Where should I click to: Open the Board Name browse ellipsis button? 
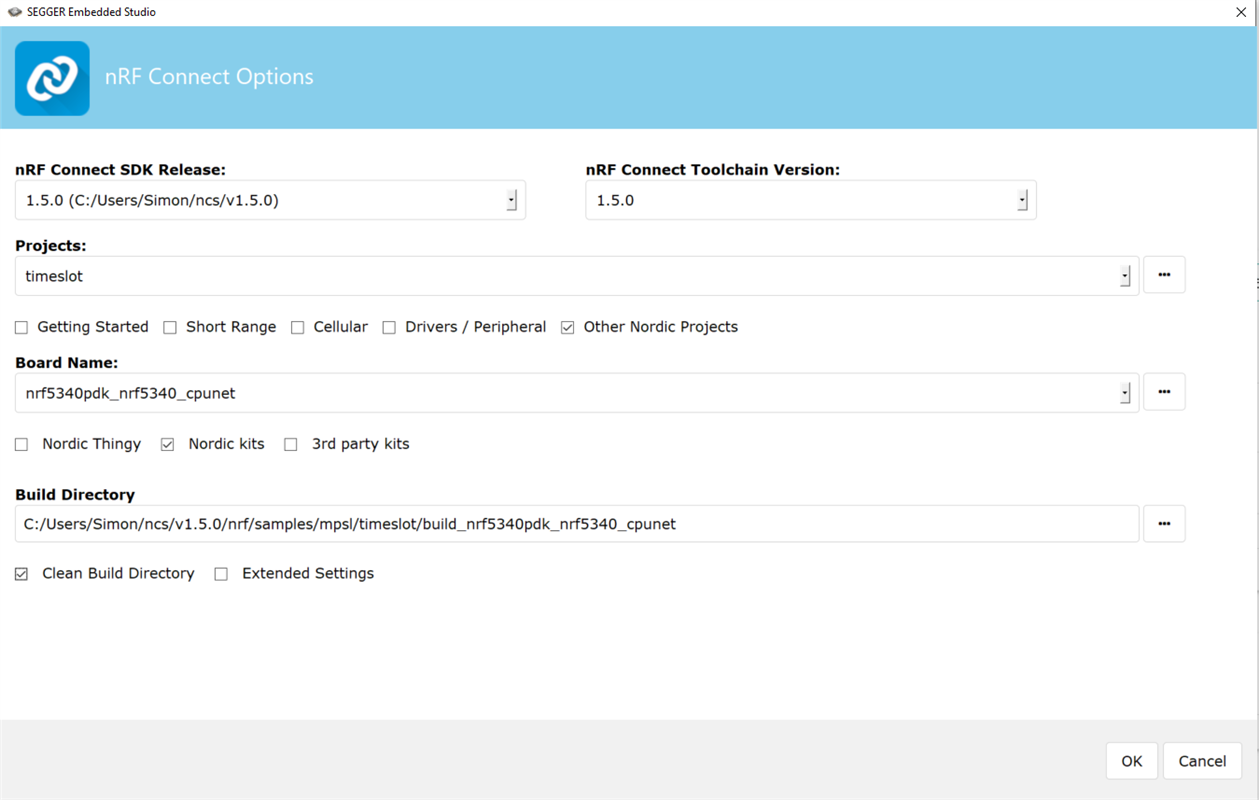click(x=1163, y=391)
